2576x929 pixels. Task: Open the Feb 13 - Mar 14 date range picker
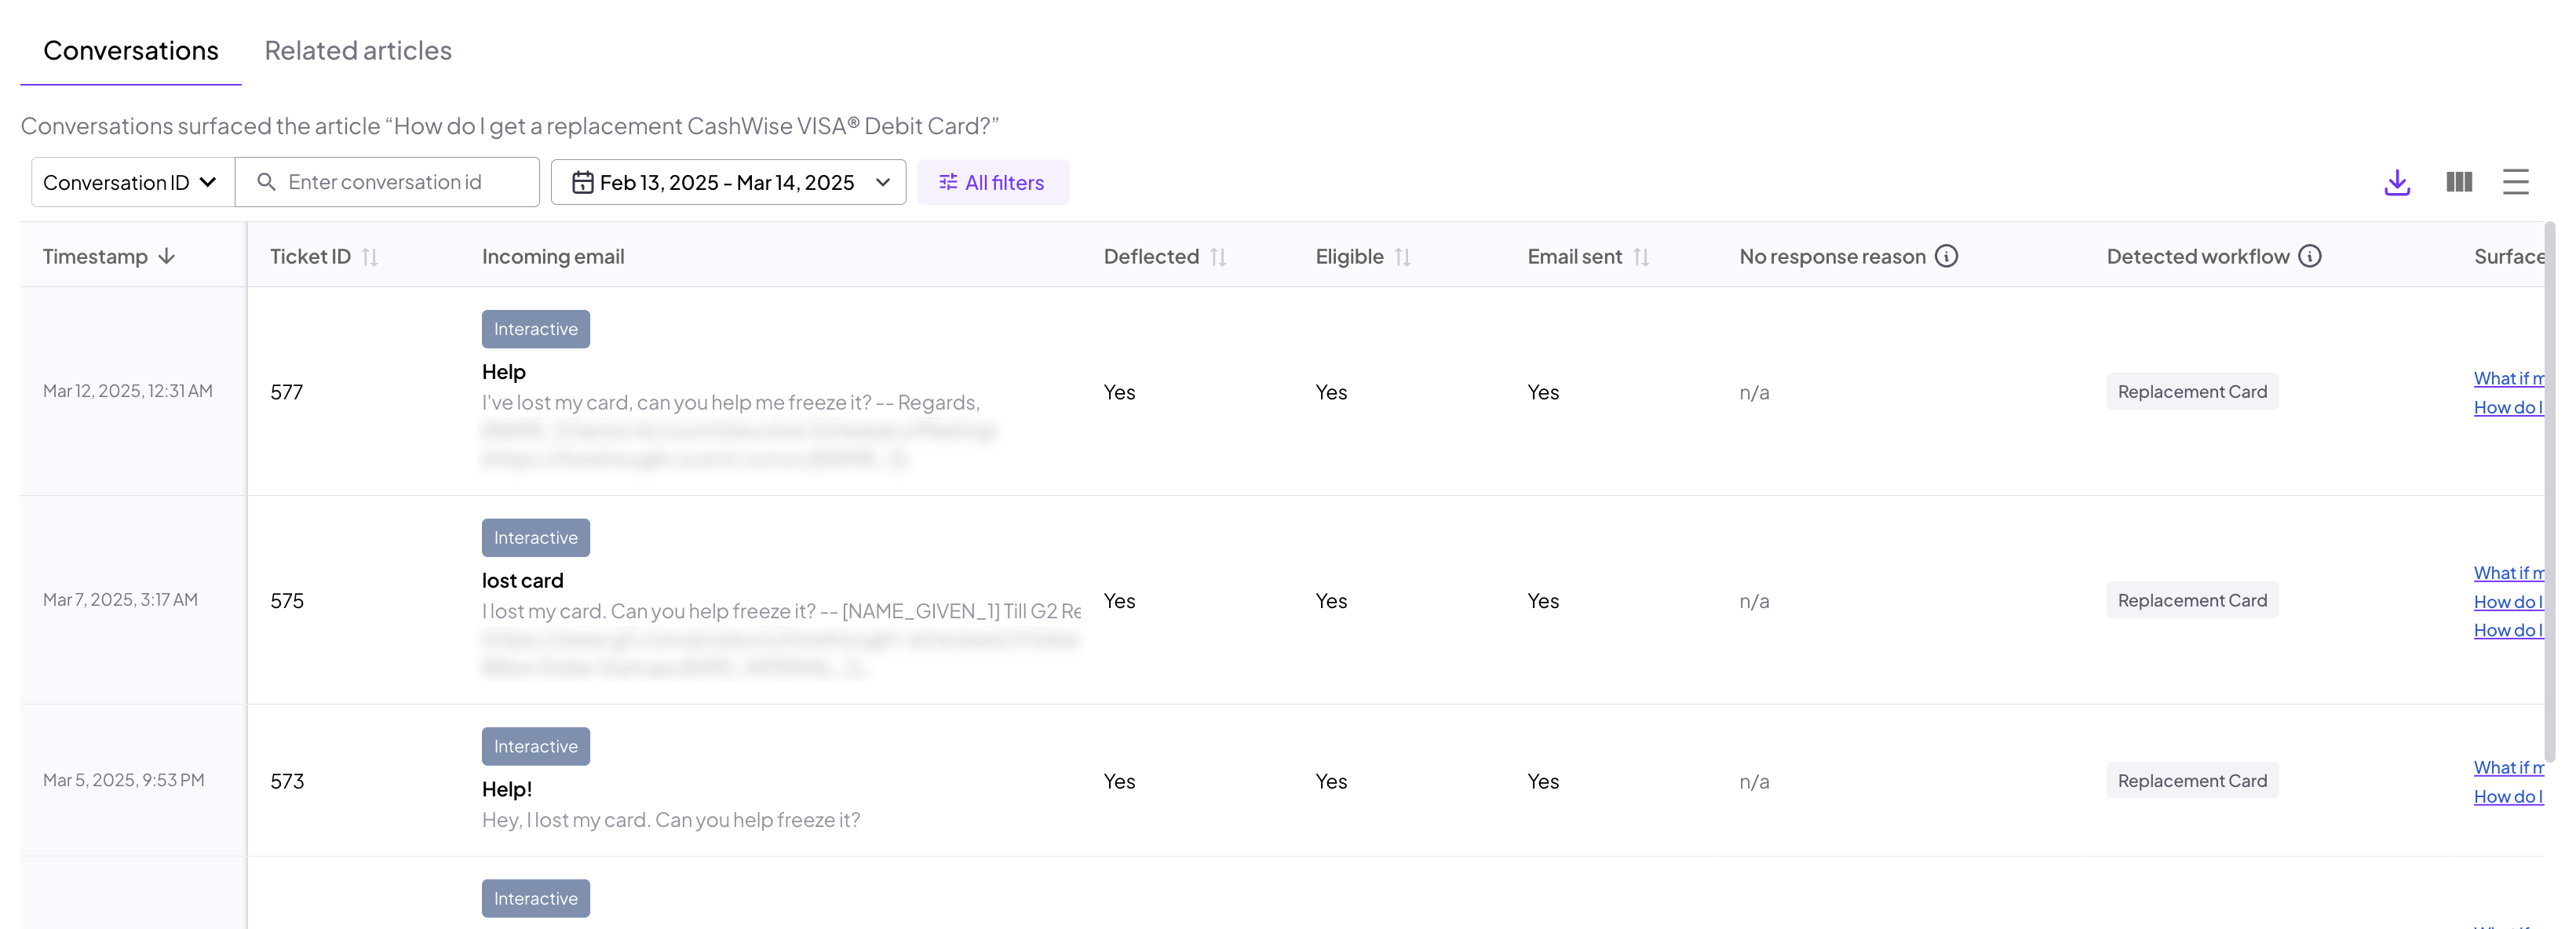point(728,182)
